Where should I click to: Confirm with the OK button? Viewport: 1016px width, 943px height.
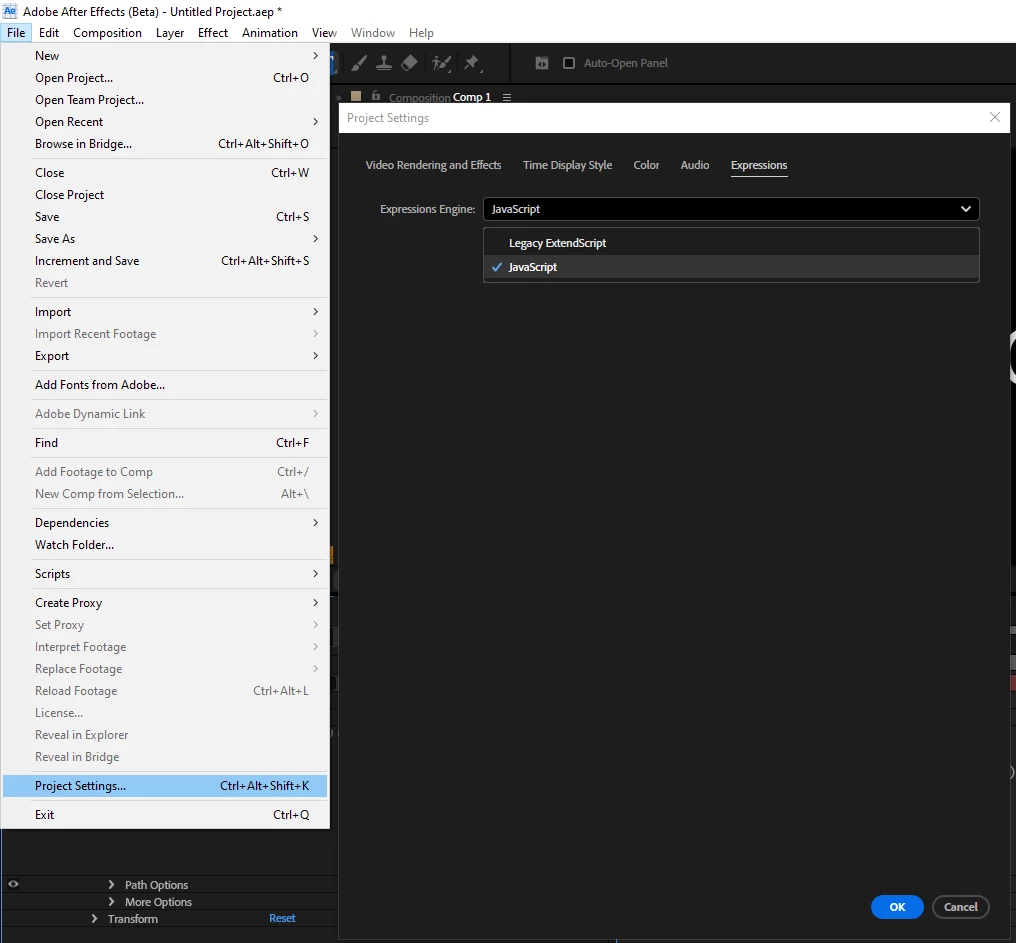click(x=897, y=907)
